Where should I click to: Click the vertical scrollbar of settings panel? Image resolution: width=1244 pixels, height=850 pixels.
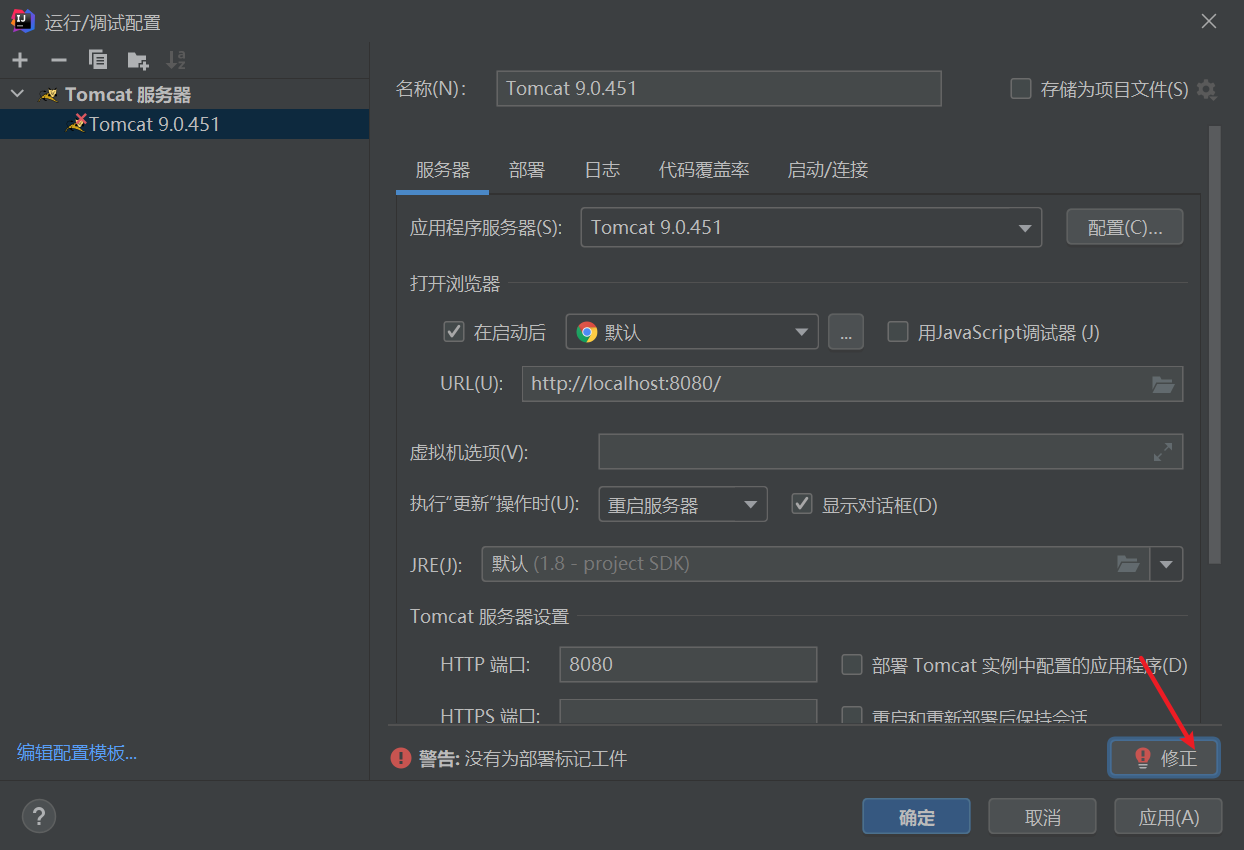click(1215, 345)
